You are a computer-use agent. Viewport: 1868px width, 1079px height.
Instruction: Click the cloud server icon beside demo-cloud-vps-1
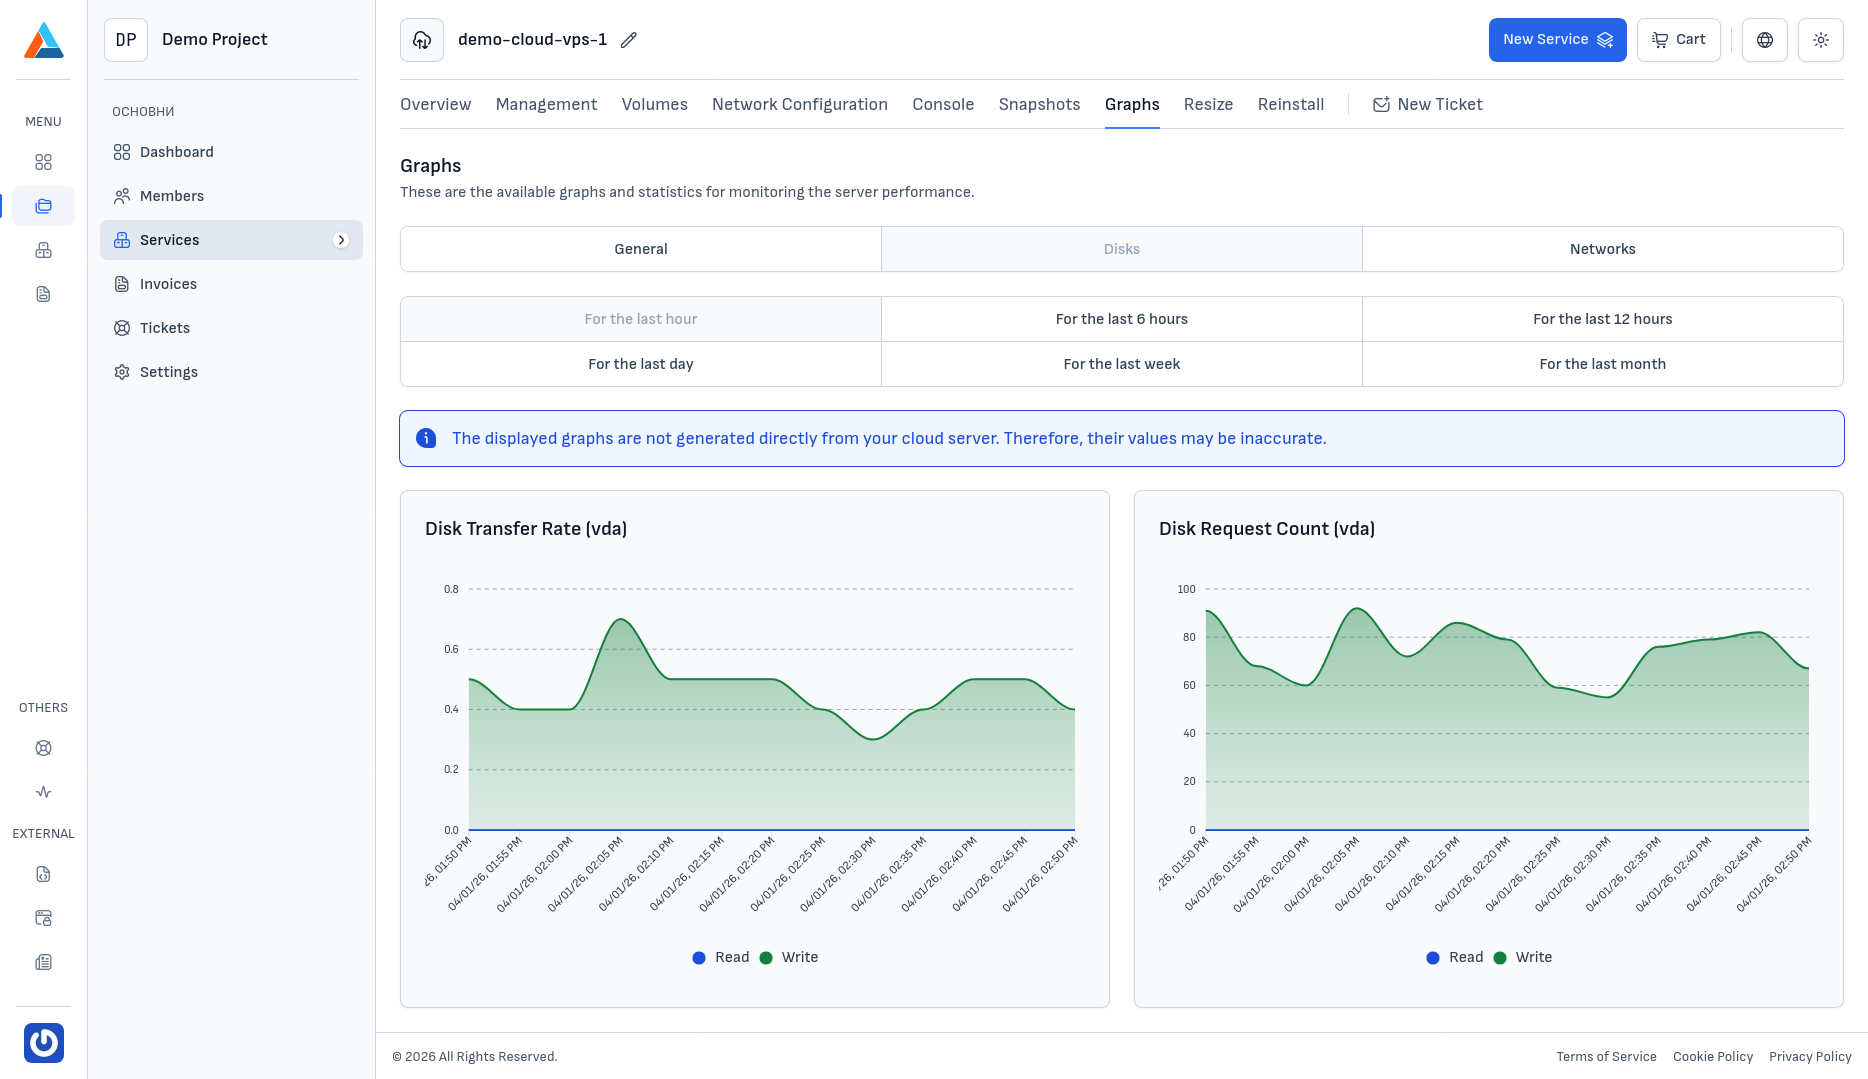click(422, 40)
